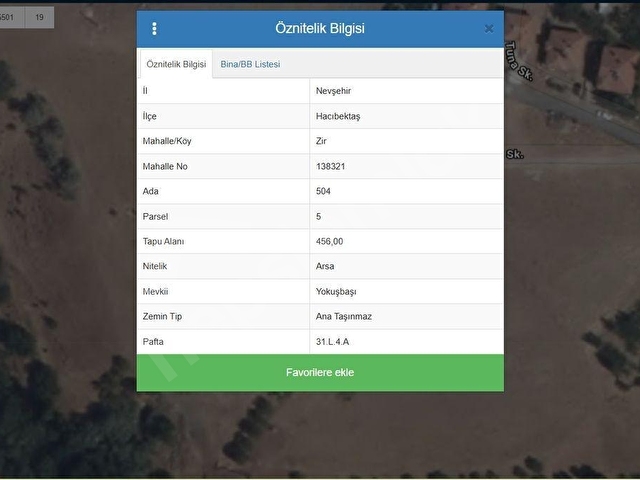Click the İl value Nevşehir
The image size is (640, 480).
pos(333,91)
